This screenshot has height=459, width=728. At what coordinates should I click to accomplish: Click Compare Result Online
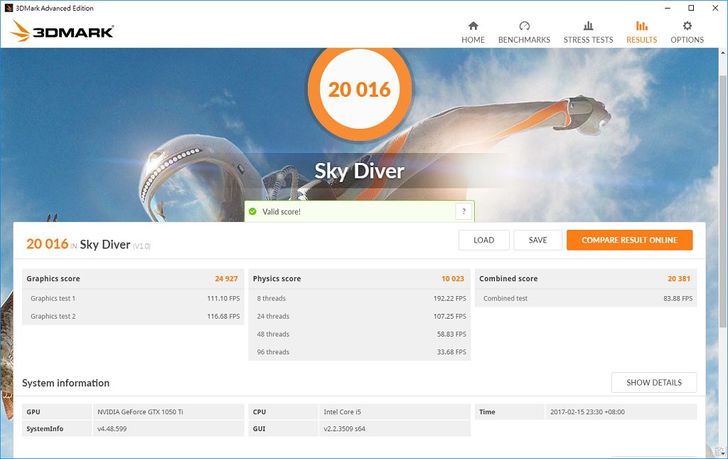629,240
